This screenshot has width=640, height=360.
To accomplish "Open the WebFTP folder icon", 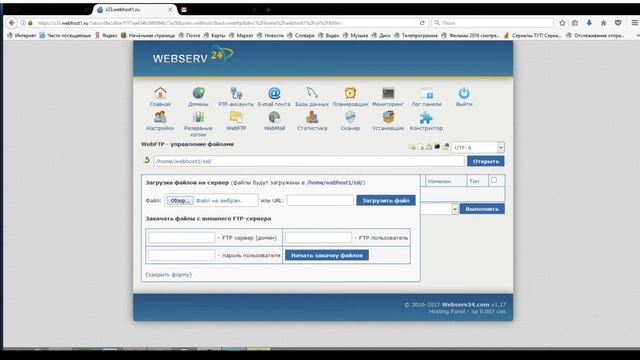I will pos(236,118).
